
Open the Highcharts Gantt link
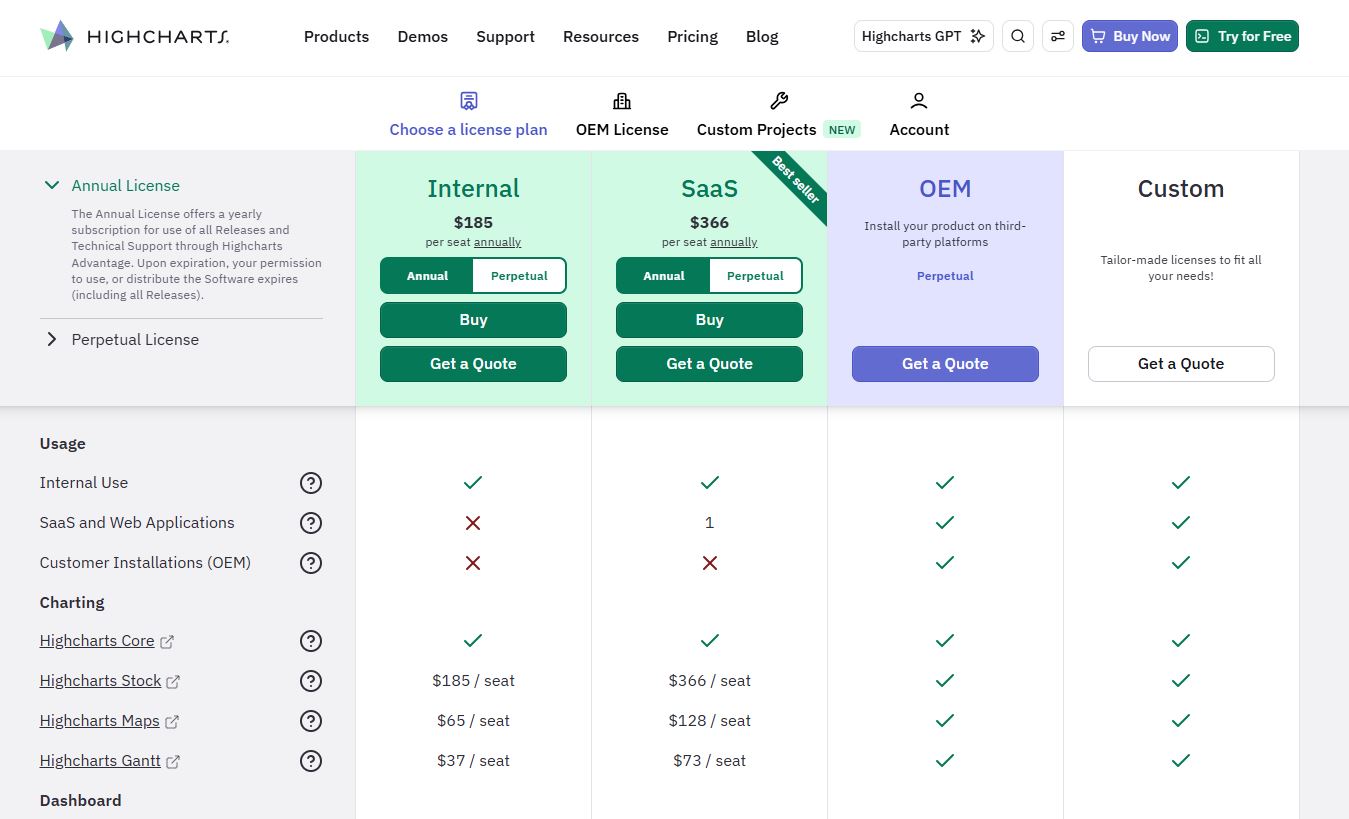(x=99, y=760)
